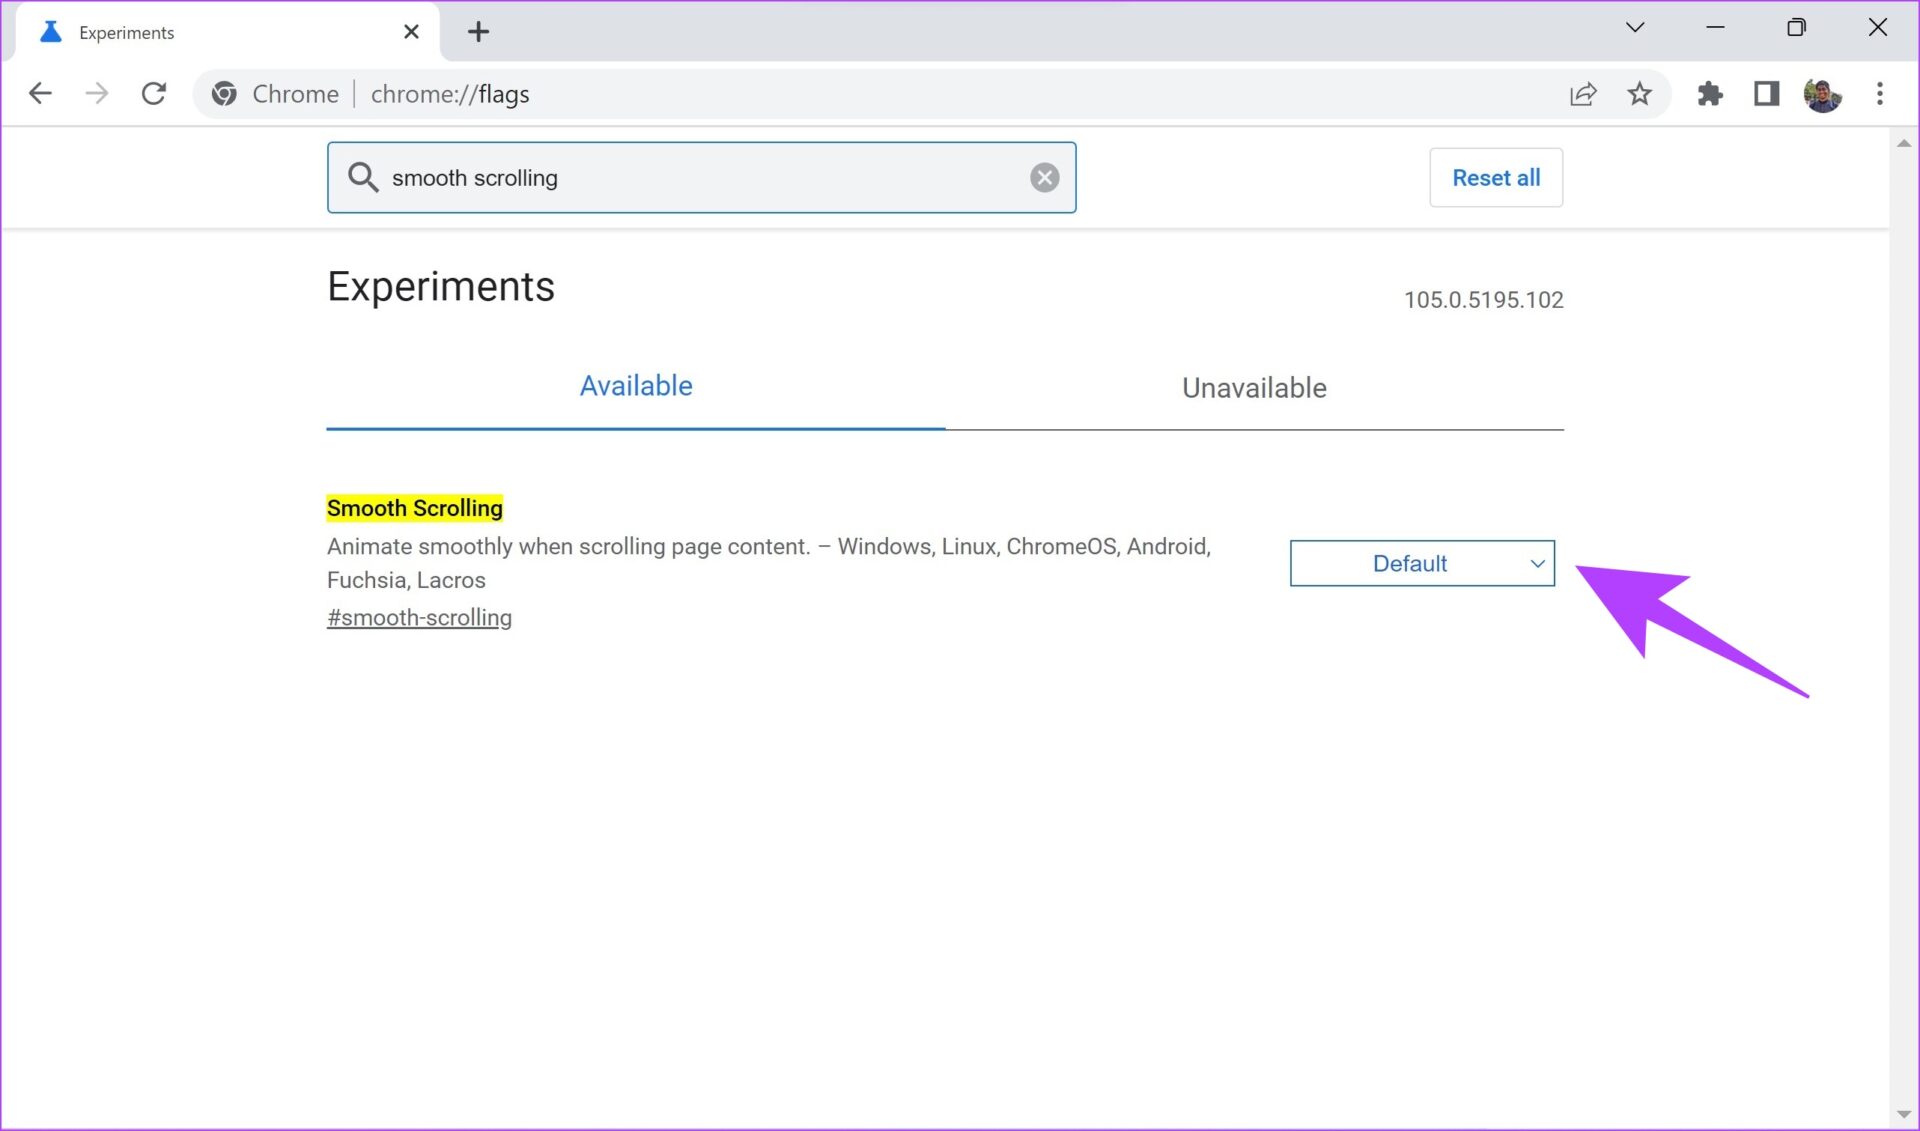Image resolution: width=1920 pixels, height=1131 pixels.
Task: Reload the chrome://flags page
Action: tap(154, 94)
